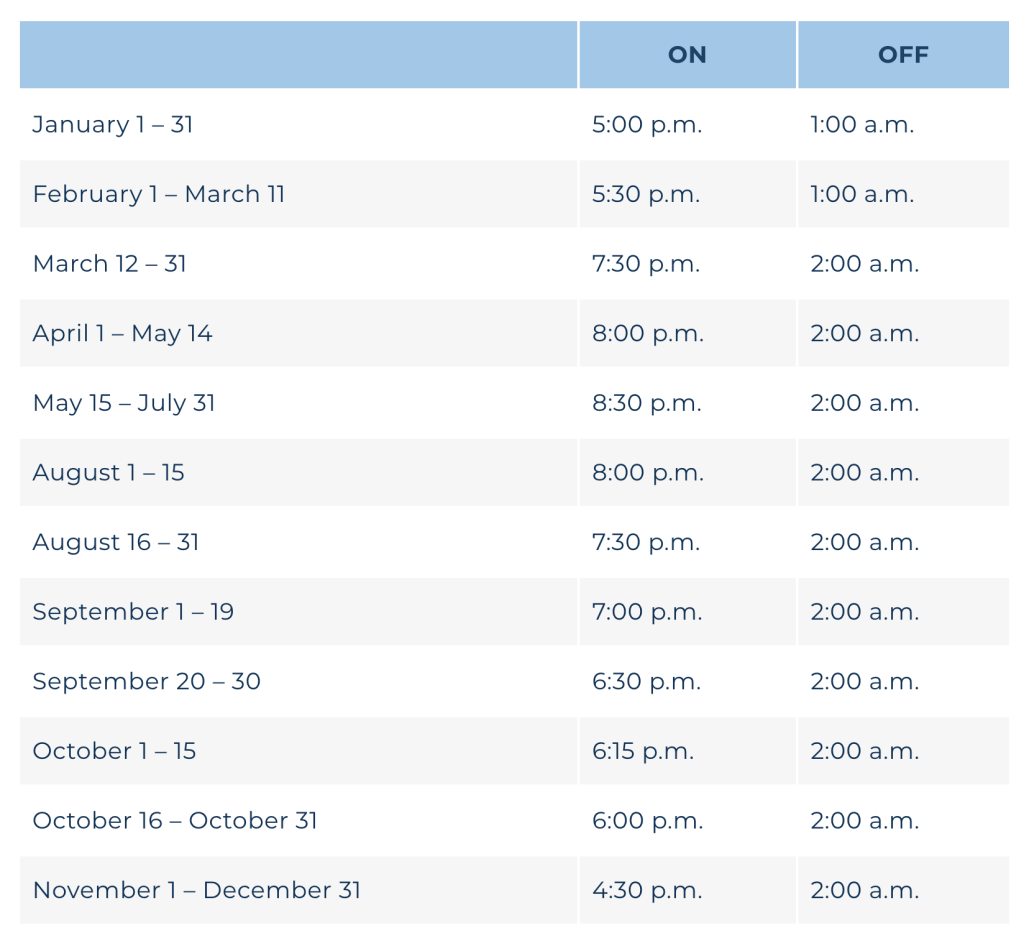Viewport: 1024px width, 946px height.
Task: Select the January 1 – 31 date cell
Action: (x=113, y=124)
